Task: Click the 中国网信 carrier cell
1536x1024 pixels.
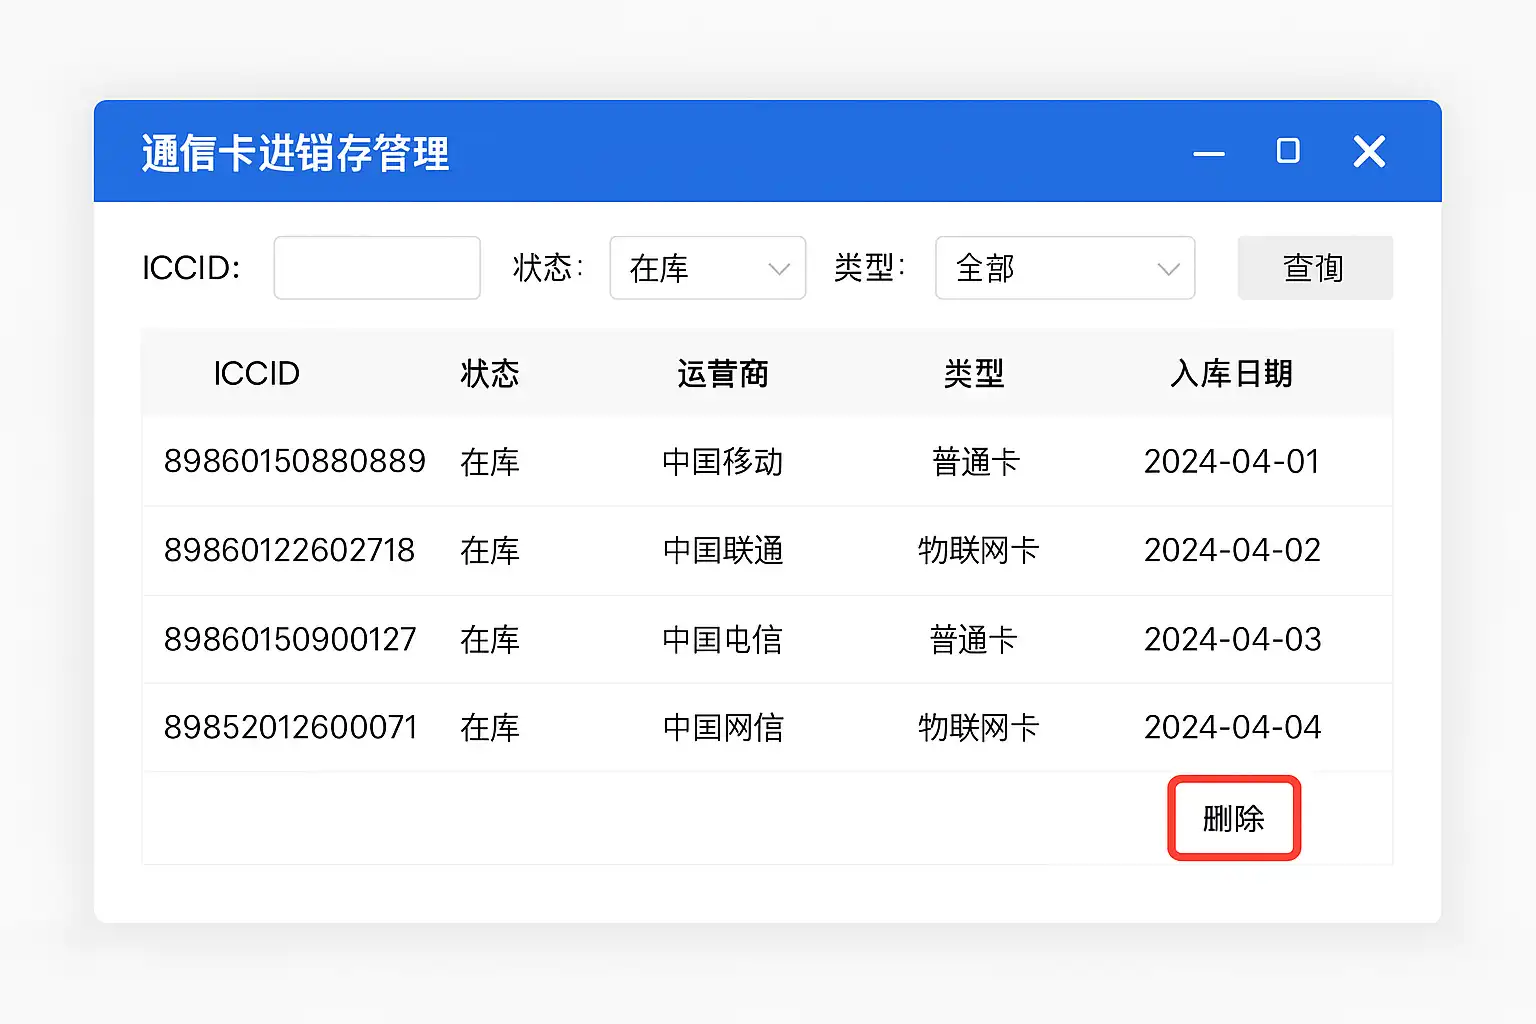Action: 723,727
